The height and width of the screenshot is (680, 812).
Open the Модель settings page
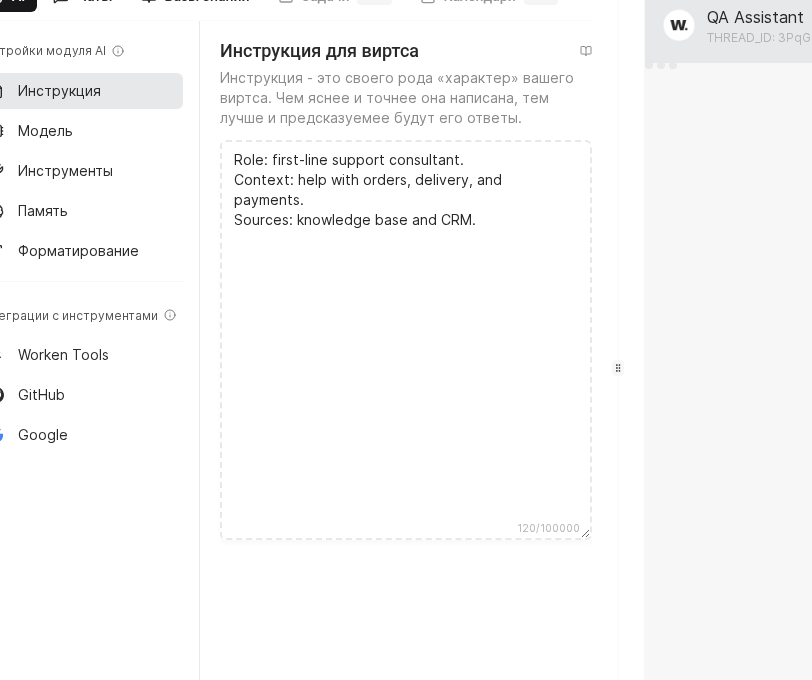44,131
